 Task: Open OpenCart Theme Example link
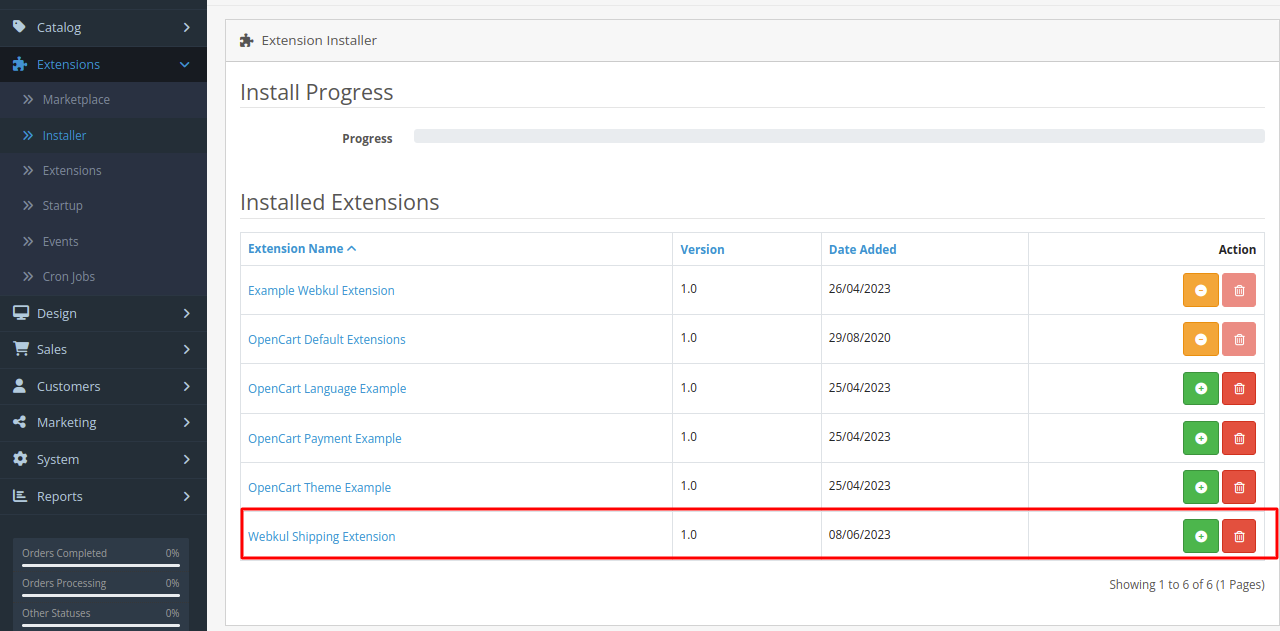tap(320, 488)
